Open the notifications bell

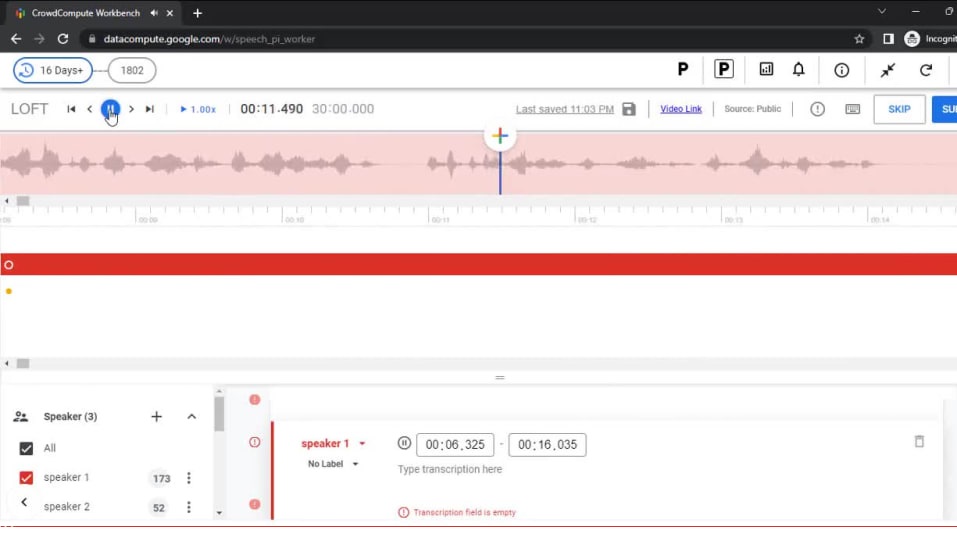click(x=799, y=70)
